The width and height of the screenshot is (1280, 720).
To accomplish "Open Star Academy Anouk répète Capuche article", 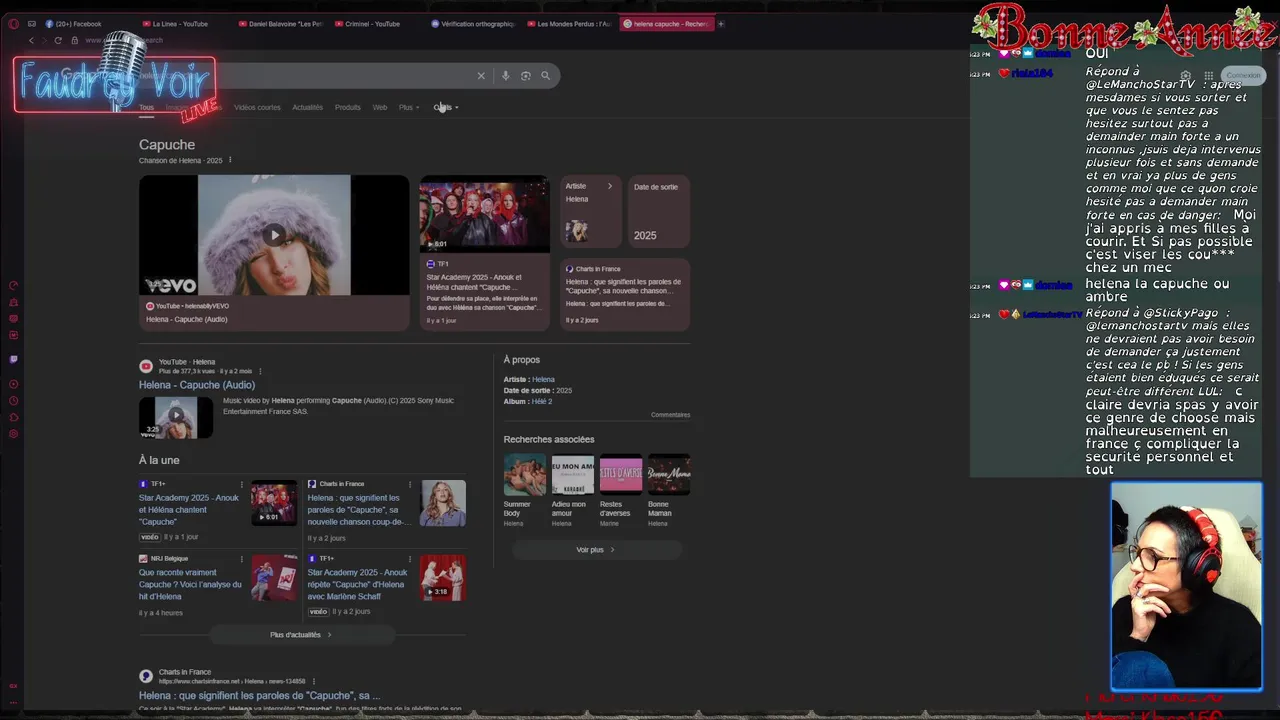I will [358, 584].
